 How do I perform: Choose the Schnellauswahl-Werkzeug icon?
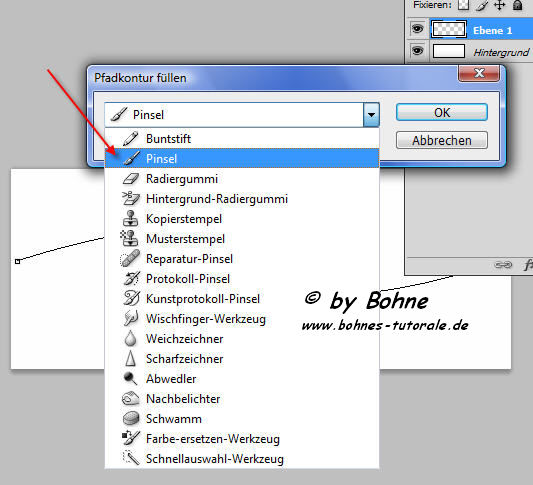tap(131, 458)
